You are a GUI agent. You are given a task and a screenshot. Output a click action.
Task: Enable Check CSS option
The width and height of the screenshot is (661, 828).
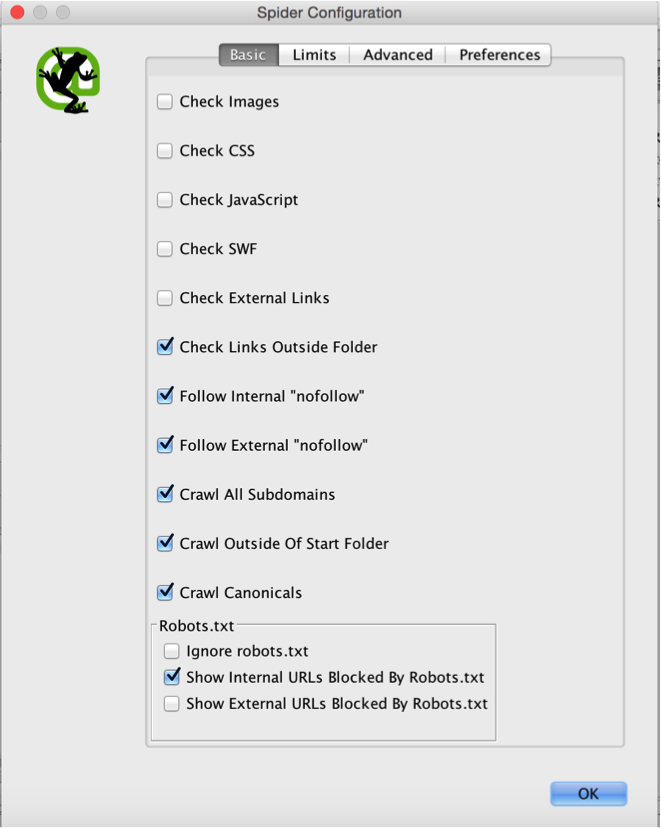click(x=165, y=151)
